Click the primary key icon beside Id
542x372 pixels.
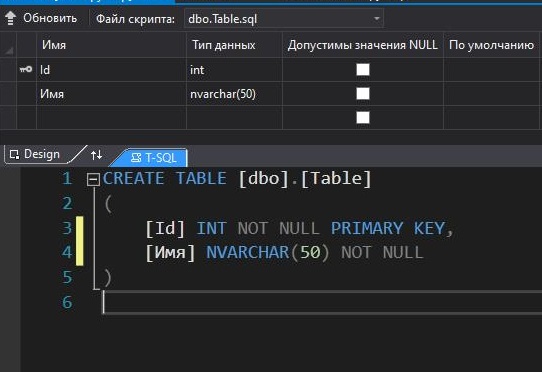[x=26, y=69]
